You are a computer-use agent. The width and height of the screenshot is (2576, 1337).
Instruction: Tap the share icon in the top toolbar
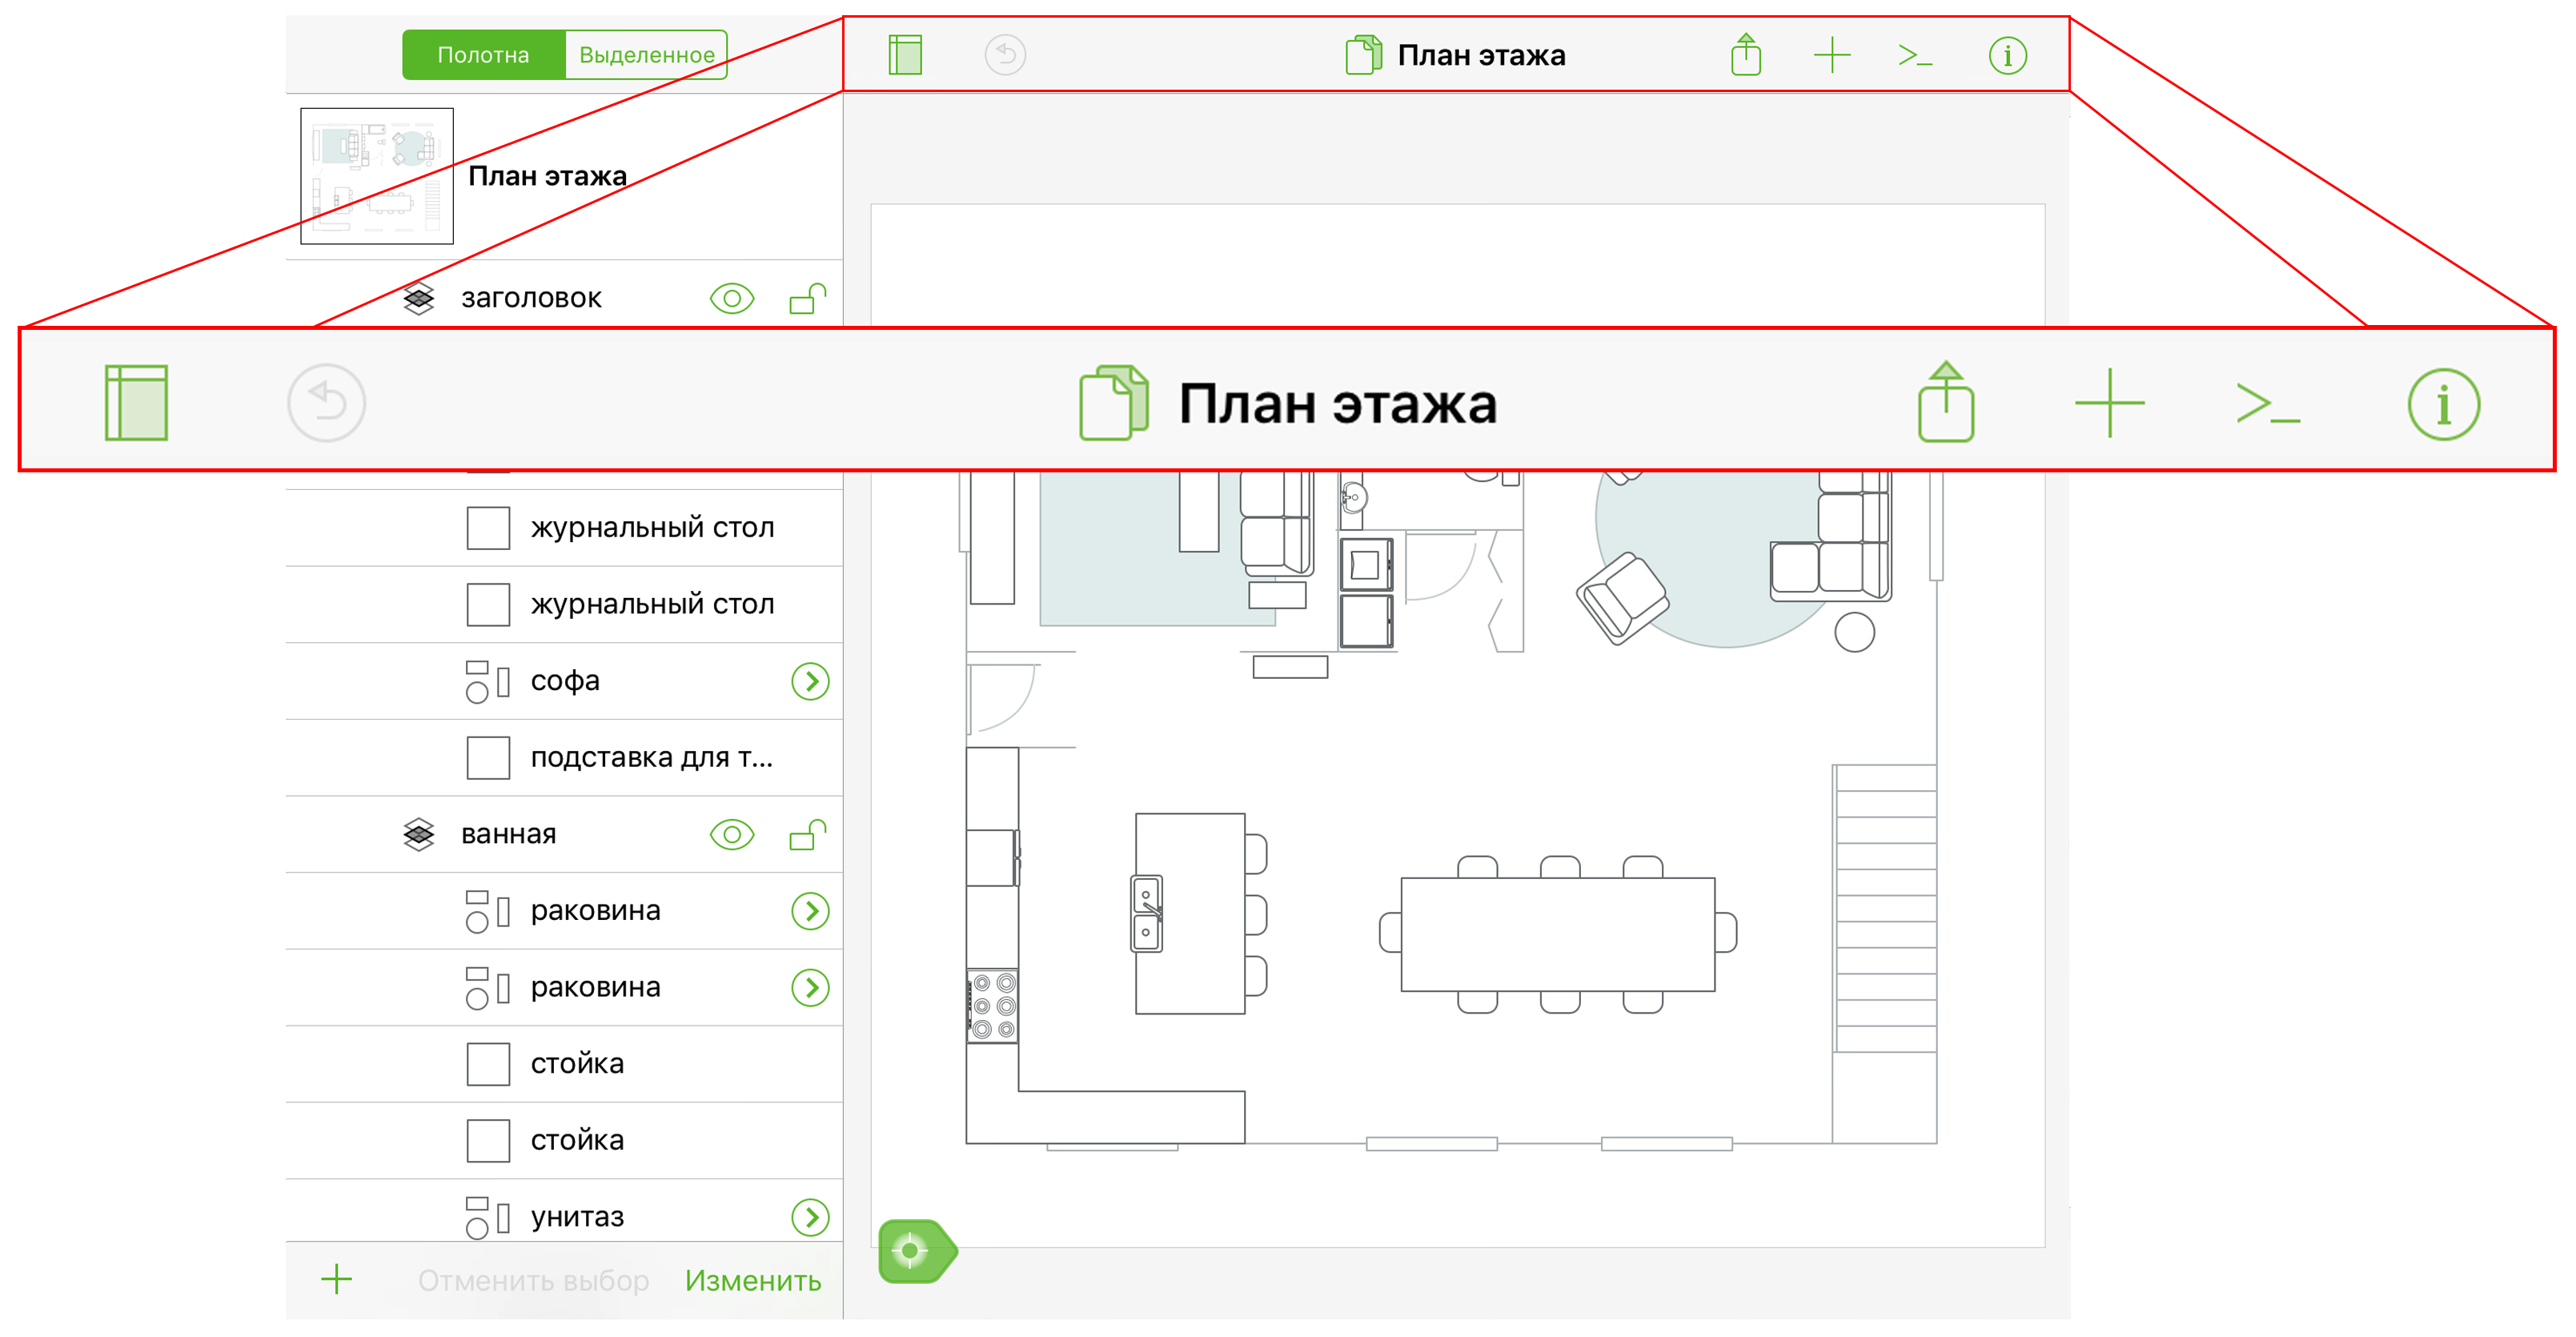coord(1746,54)
